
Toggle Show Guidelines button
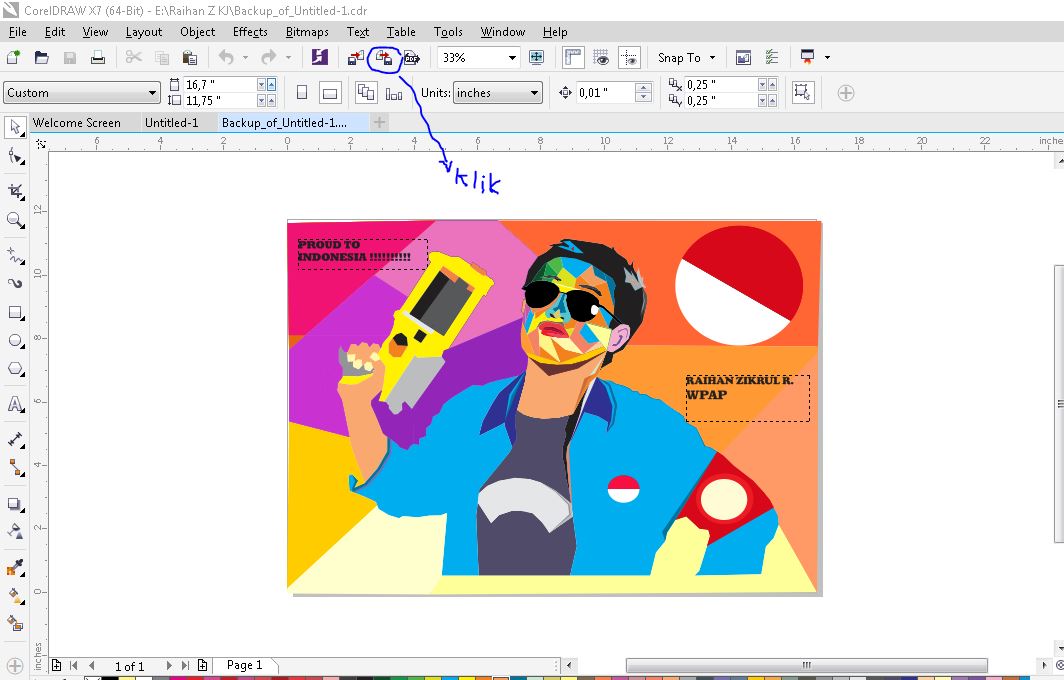click(629, 58)
